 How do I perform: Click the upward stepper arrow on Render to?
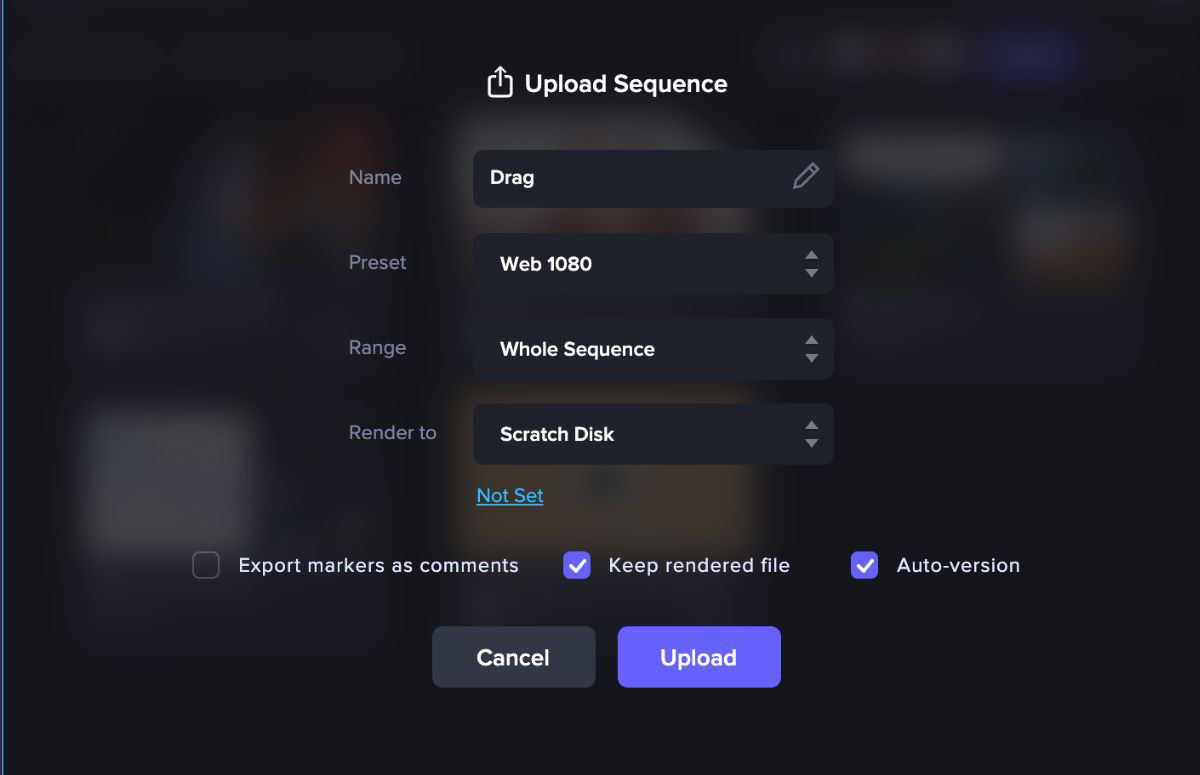(811, 427)
